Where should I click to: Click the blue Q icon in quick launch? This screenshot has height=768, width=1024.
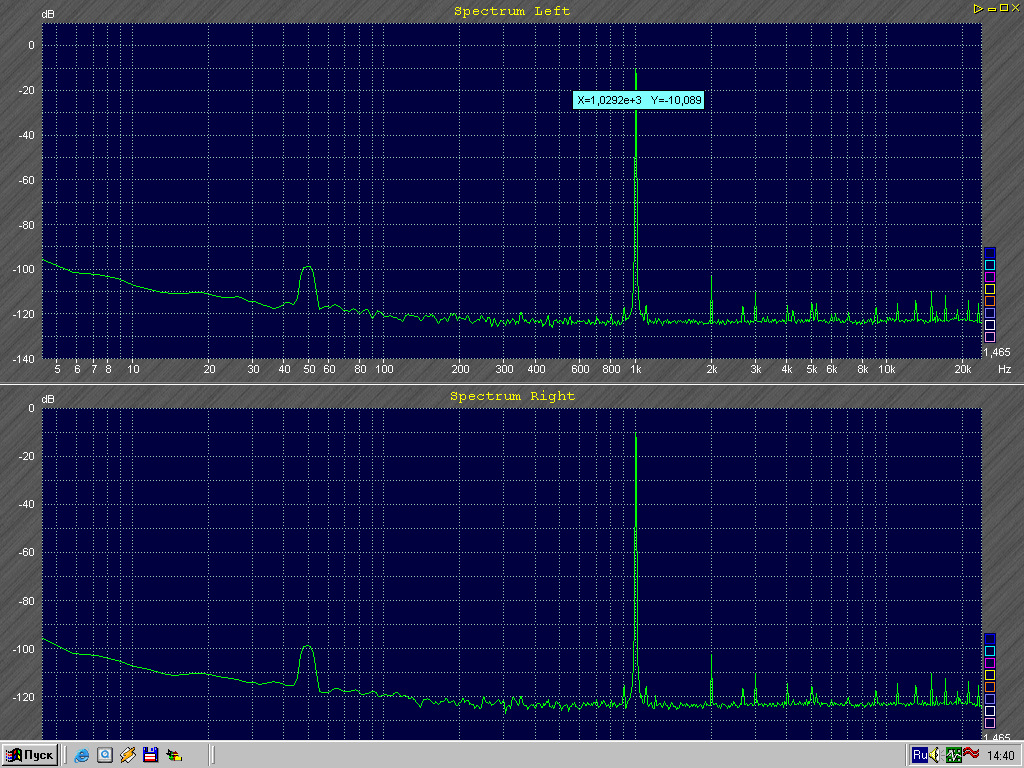click(104, 755)
